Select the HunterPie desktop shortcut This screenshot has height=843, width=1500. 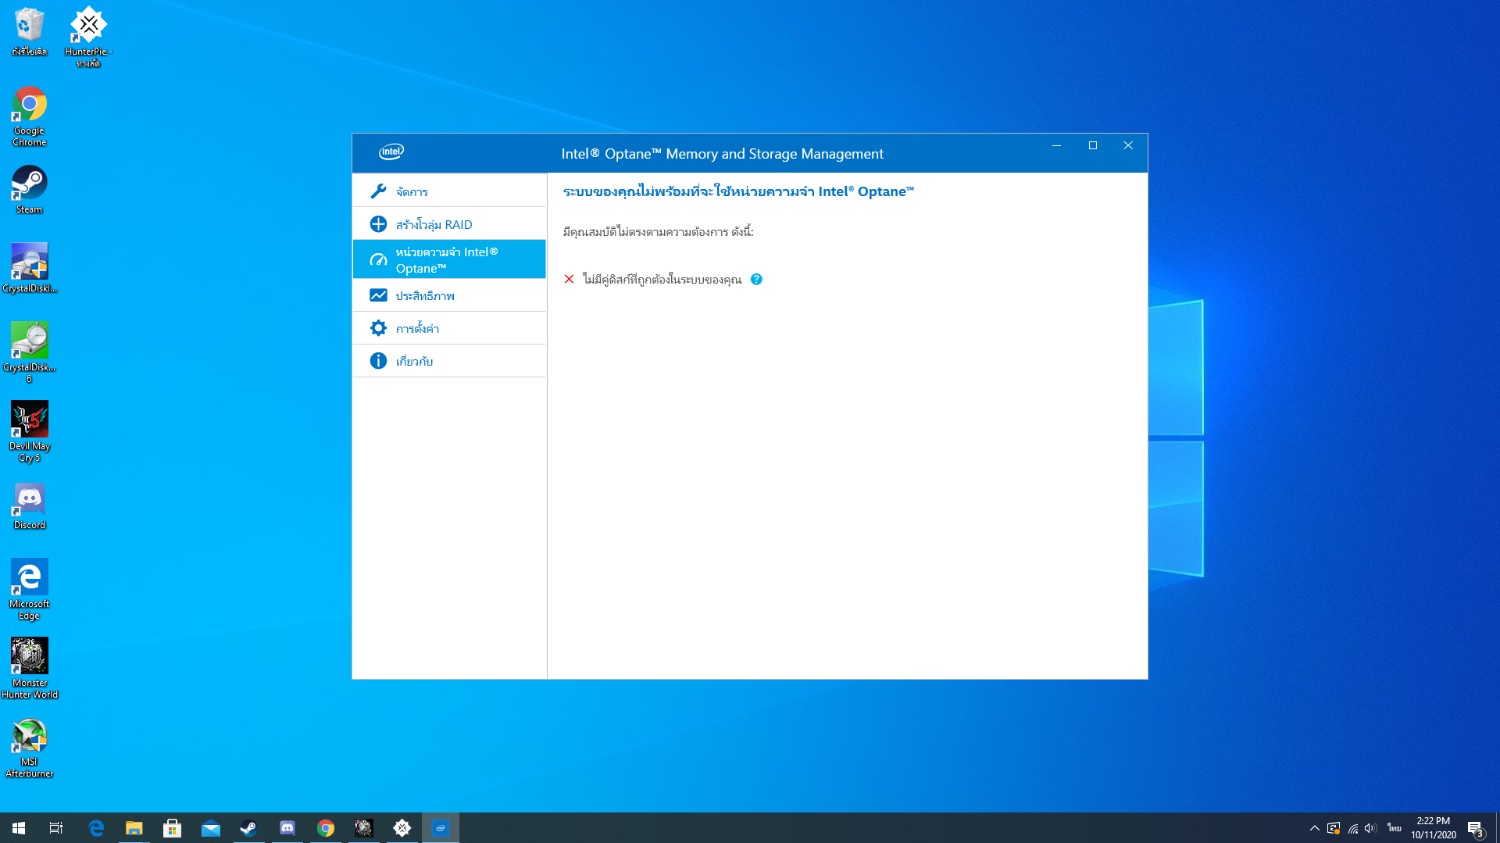[x=88, y=37]
